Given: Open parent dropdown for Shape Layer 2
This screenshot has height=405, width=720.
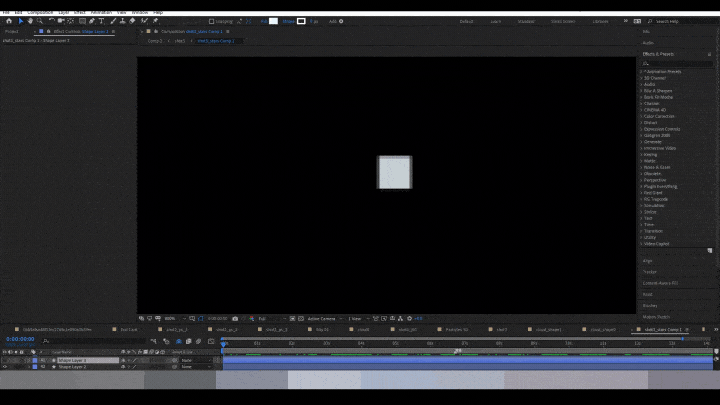Looking at the screenshot, I should [x=196, y=367].
